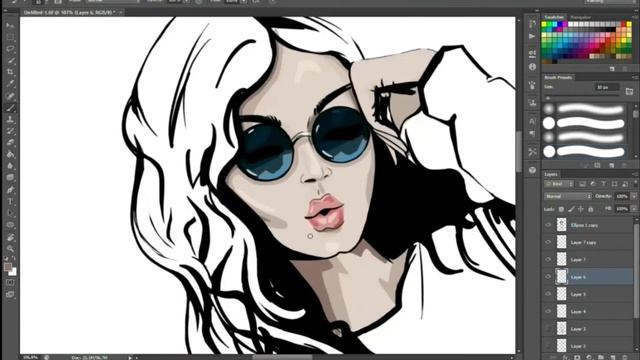The height and width of the screenshot is (360, 640).
Task: Lock all layer attributes
Action: 591,209
